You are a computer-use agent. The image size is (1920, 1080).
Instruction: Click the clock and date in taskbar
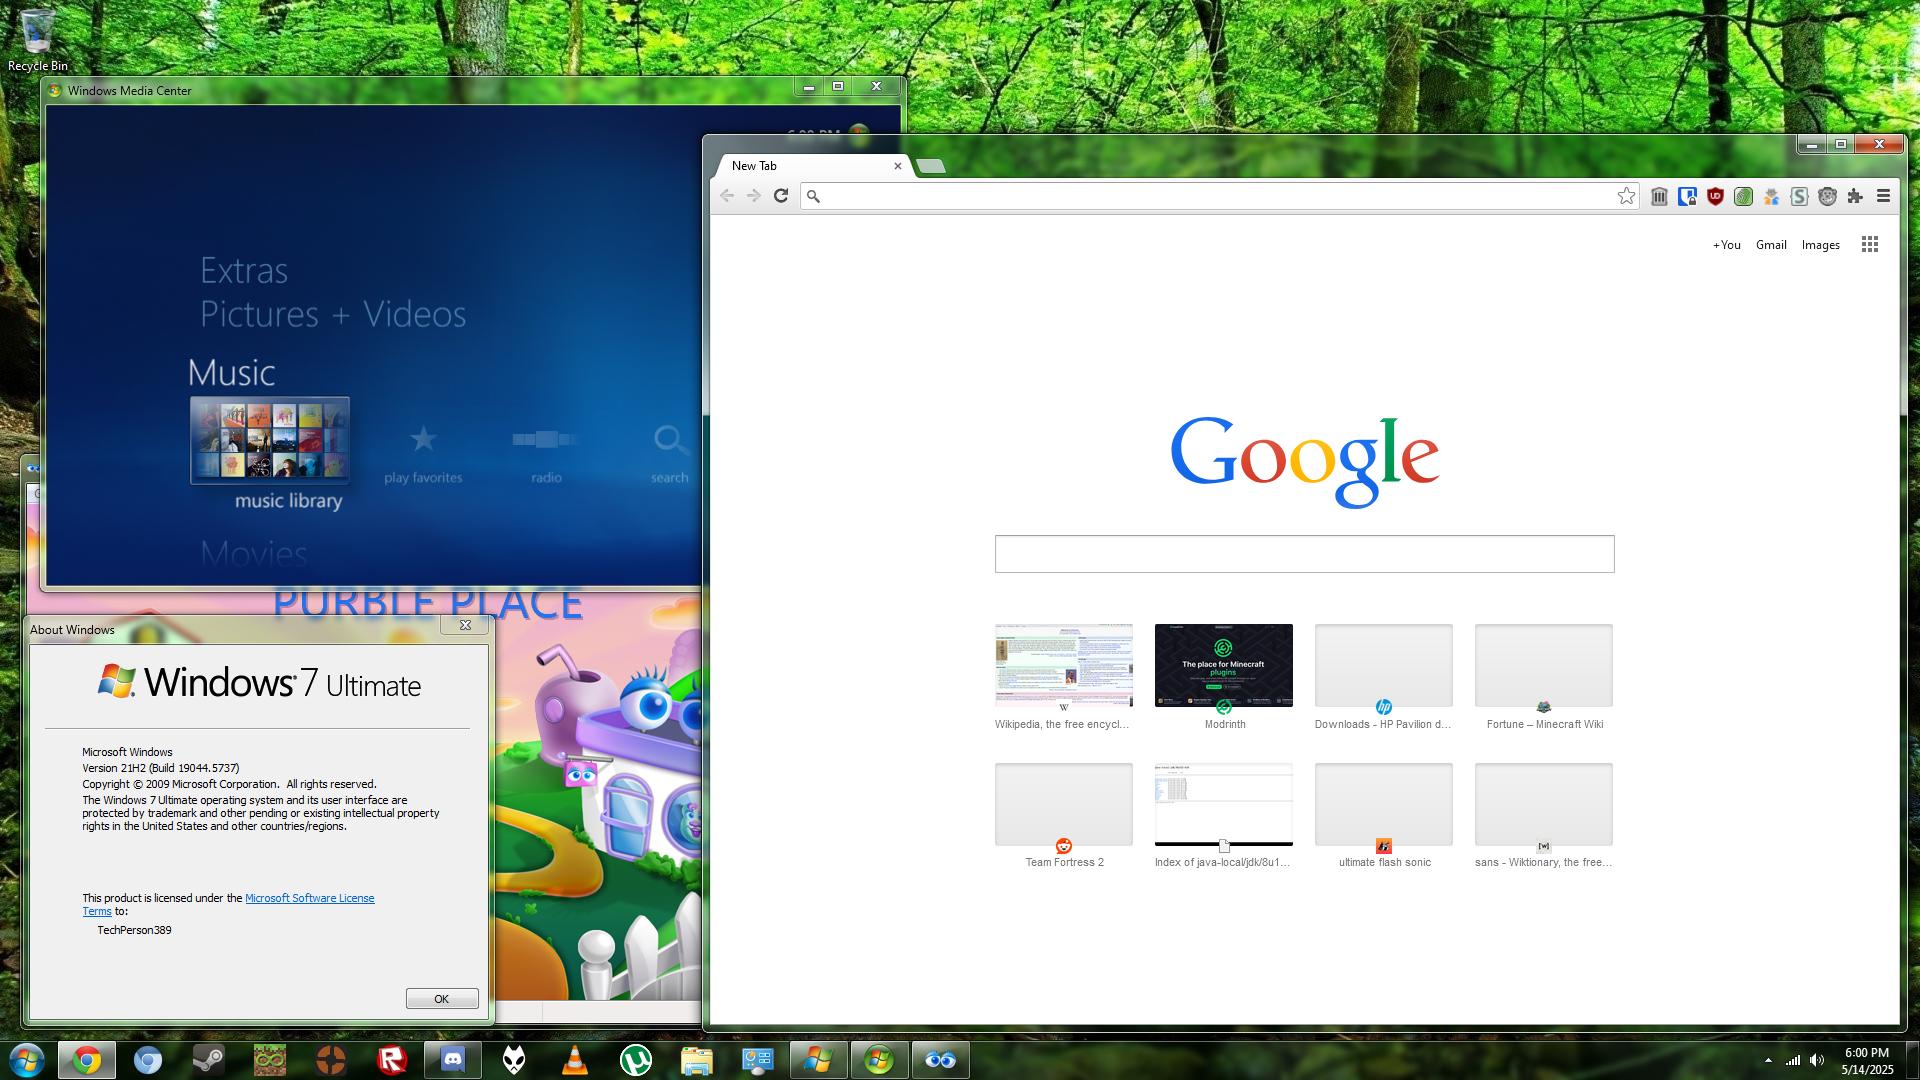click(1867, 1061)
